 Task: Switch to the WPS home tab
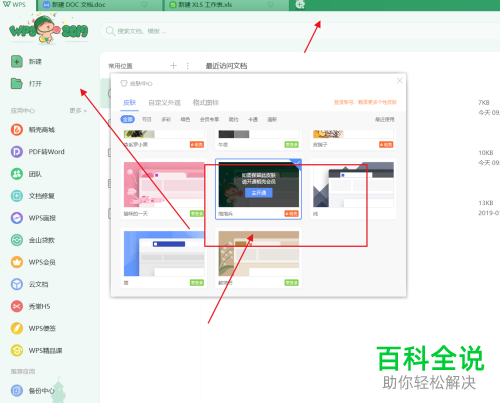(15, 5)
